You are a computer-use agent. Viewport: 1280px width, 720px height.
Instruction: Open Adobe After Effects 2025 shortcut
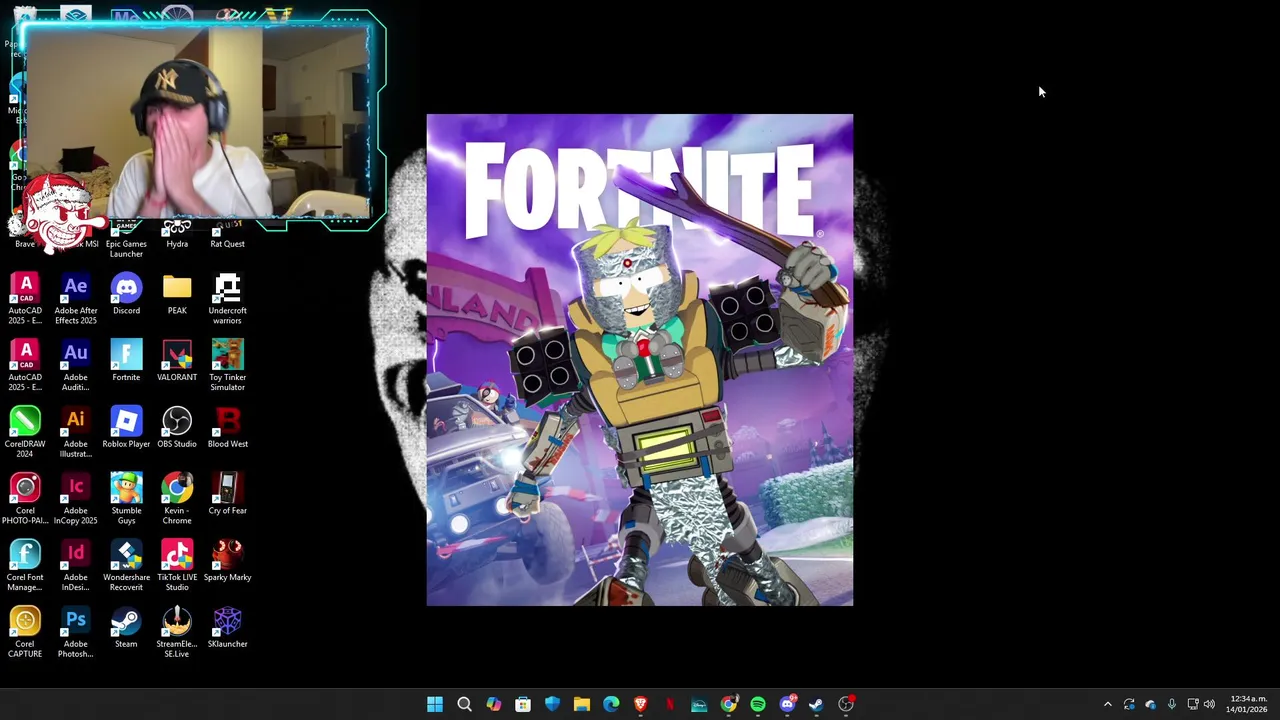point(76,298)
